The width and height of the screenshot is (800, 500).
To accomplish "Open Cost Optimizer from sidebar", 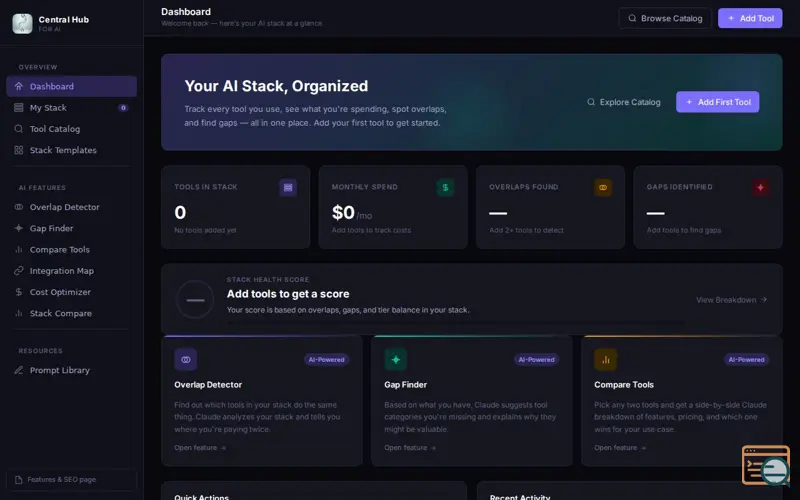I will [71, 292].
